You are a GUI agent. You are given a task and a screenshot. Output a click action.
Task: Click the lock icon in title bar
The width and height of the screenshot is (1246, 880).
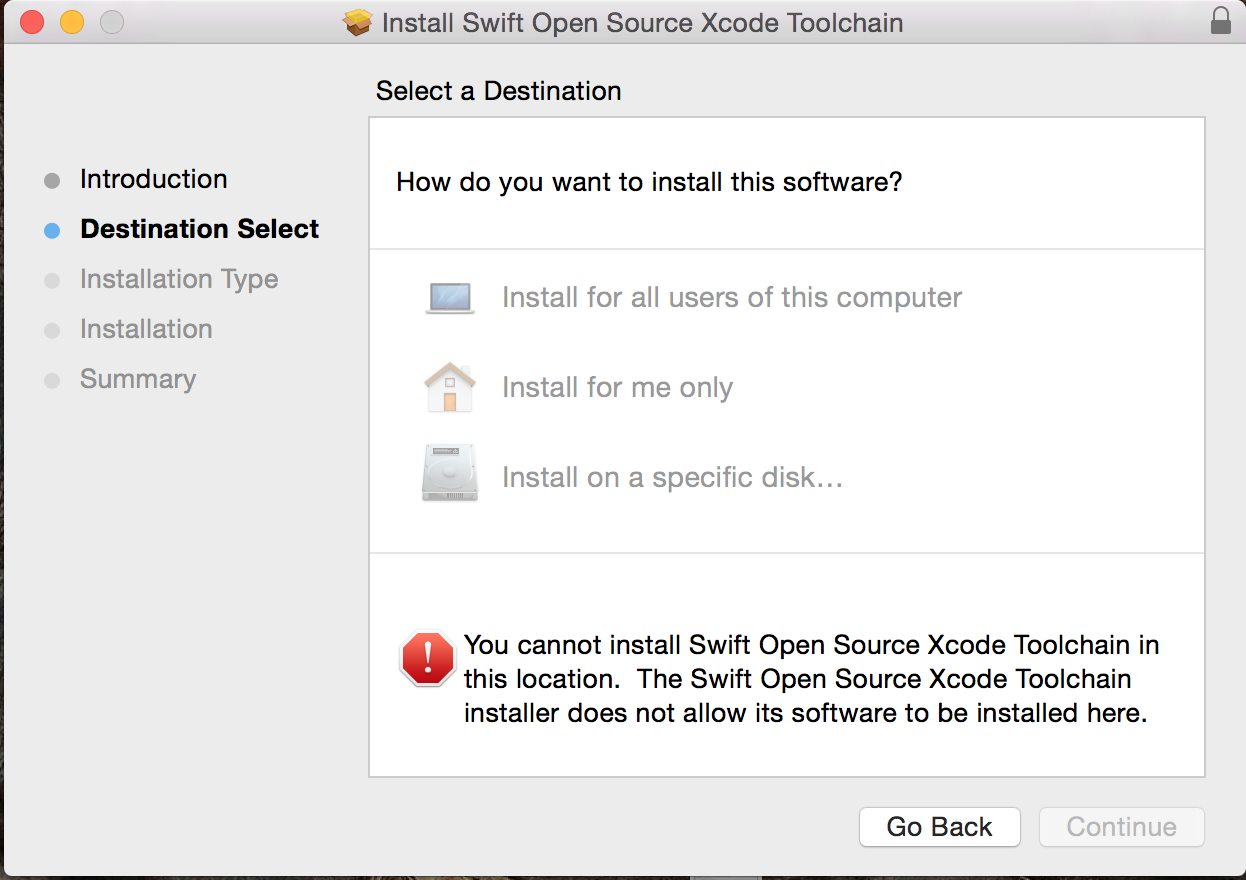1220,21
